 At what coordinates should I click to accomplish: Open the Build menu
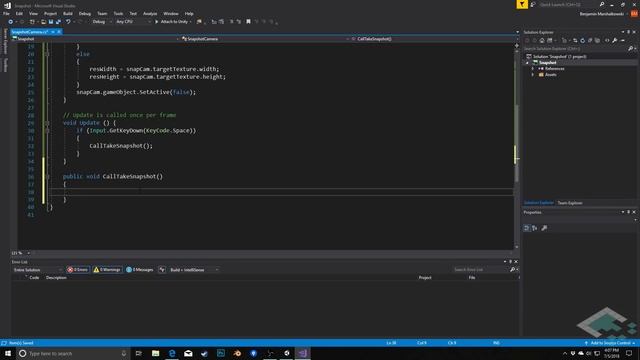(68, 13)
